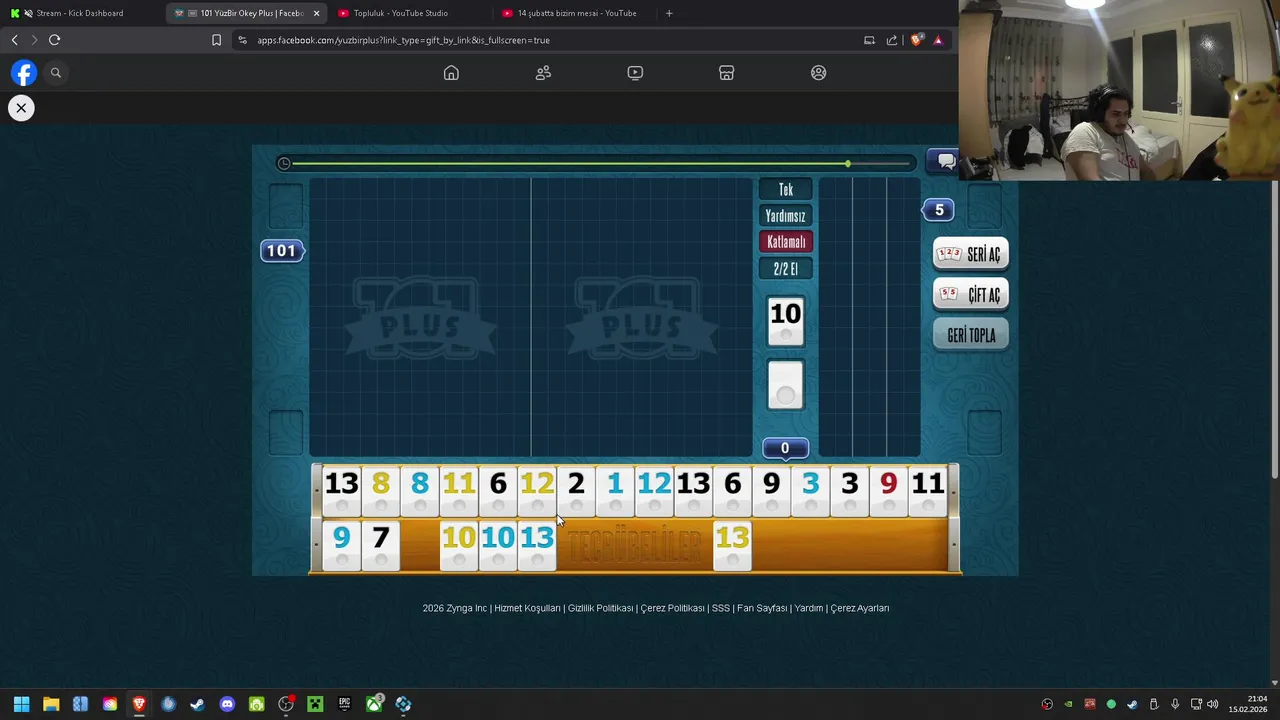1280x720 pixels.
Task: Open a new browser tab
Action: (x=669, y=13)
